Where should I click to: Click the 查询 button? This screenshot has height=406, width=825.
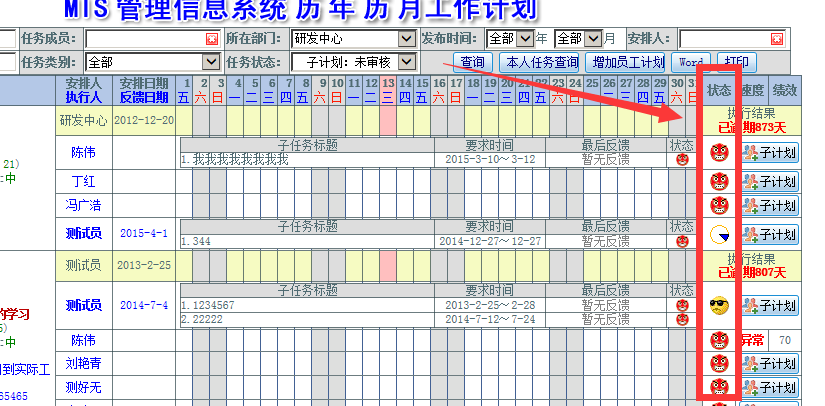click(x=472, y=62)
